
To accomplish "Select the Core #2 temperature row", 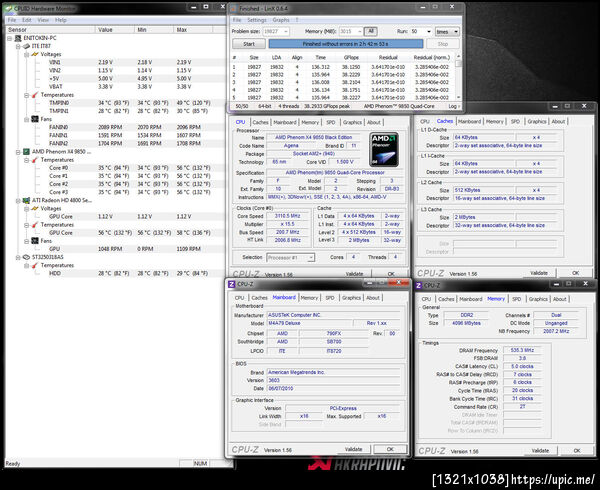I will (x=115, y=184).
